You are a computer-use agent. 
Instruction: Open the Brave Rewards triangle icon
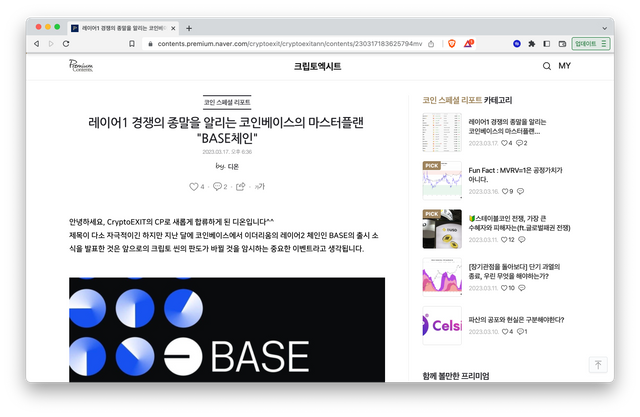(x=468, y=43)
